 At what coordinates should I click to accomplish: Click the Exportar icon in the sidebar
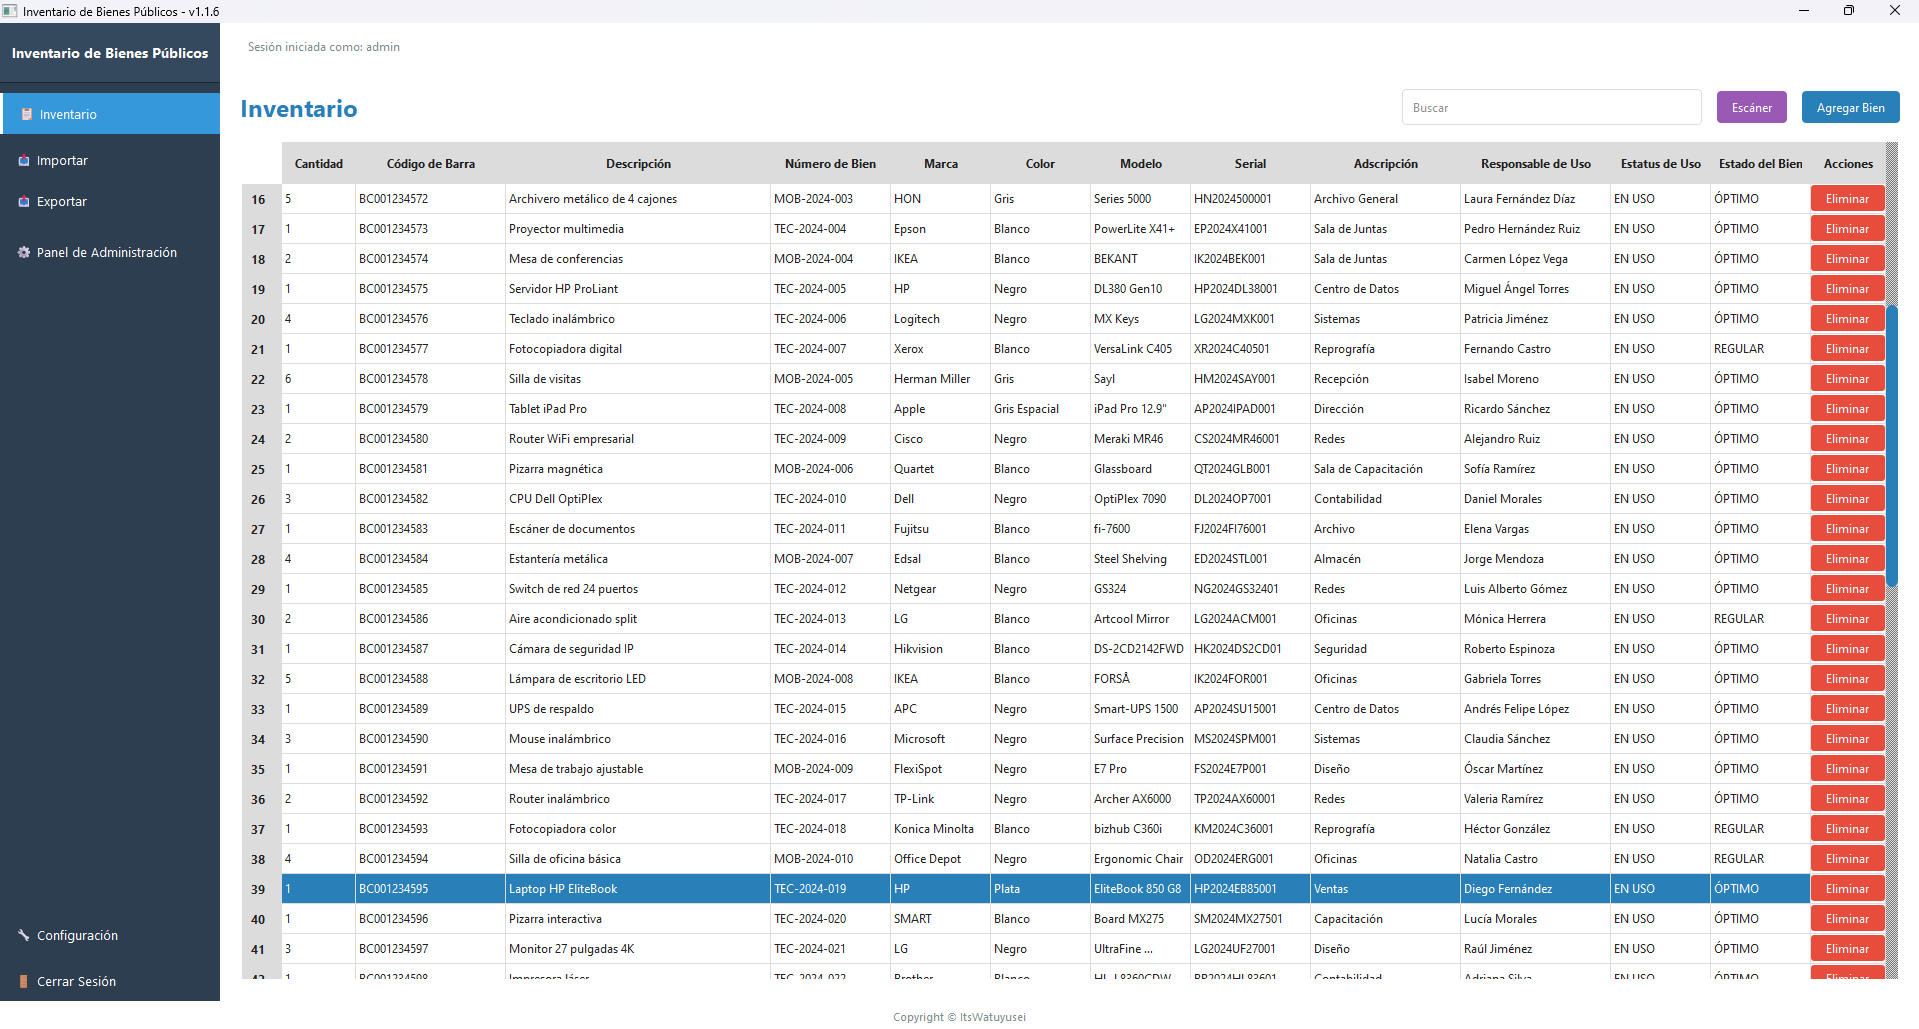(23, 201)
